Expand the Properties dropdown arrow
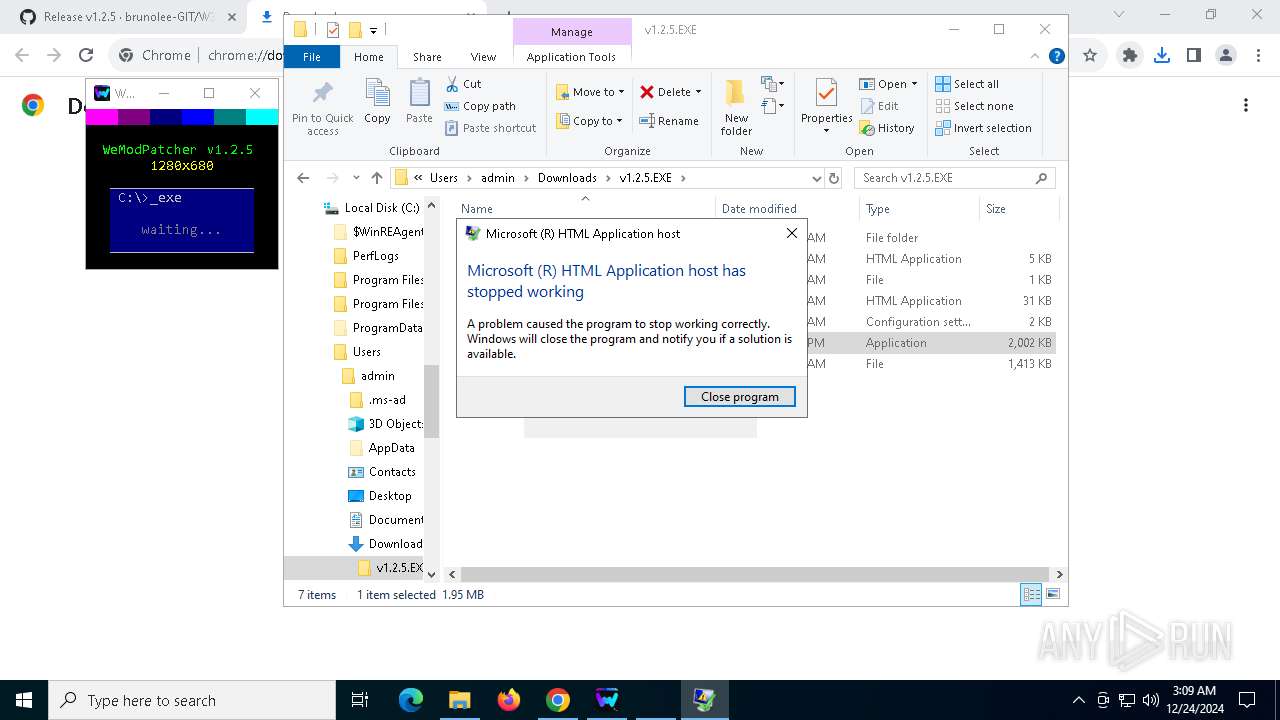 coord(826,130)
